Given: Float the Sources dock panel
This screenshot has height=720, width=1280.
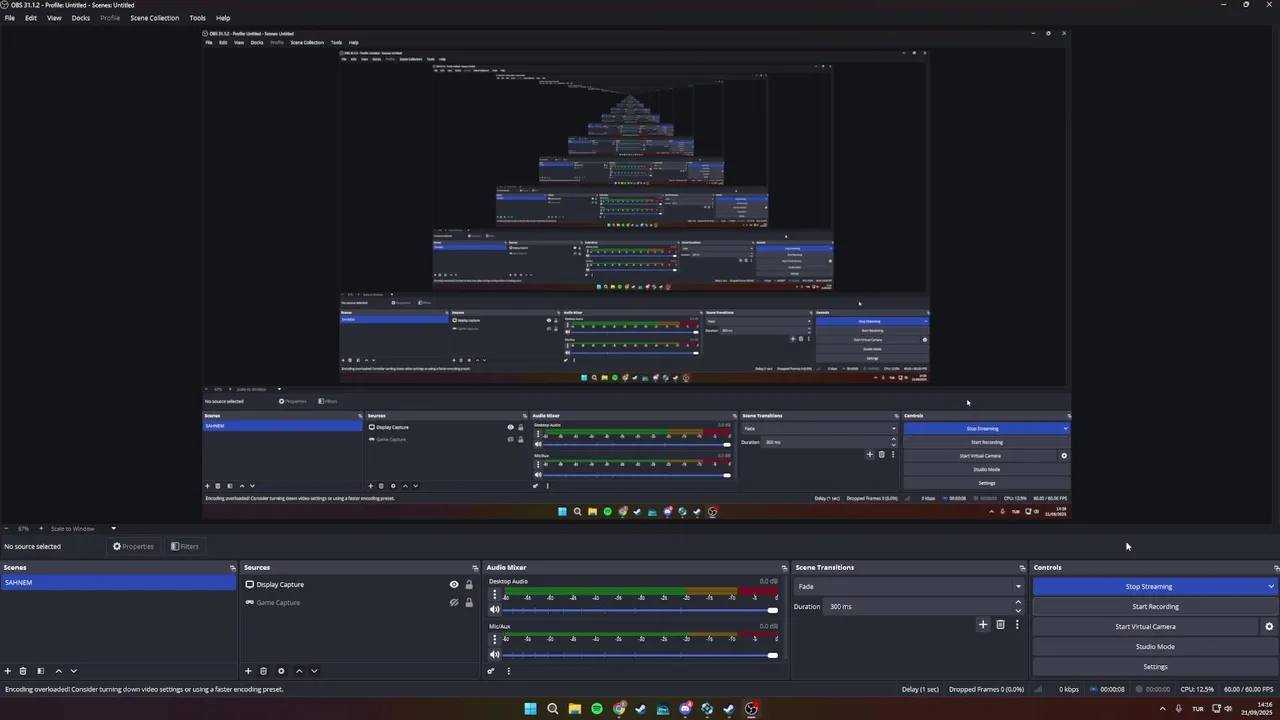Looking at the screenshot, I should click(475, 568).
